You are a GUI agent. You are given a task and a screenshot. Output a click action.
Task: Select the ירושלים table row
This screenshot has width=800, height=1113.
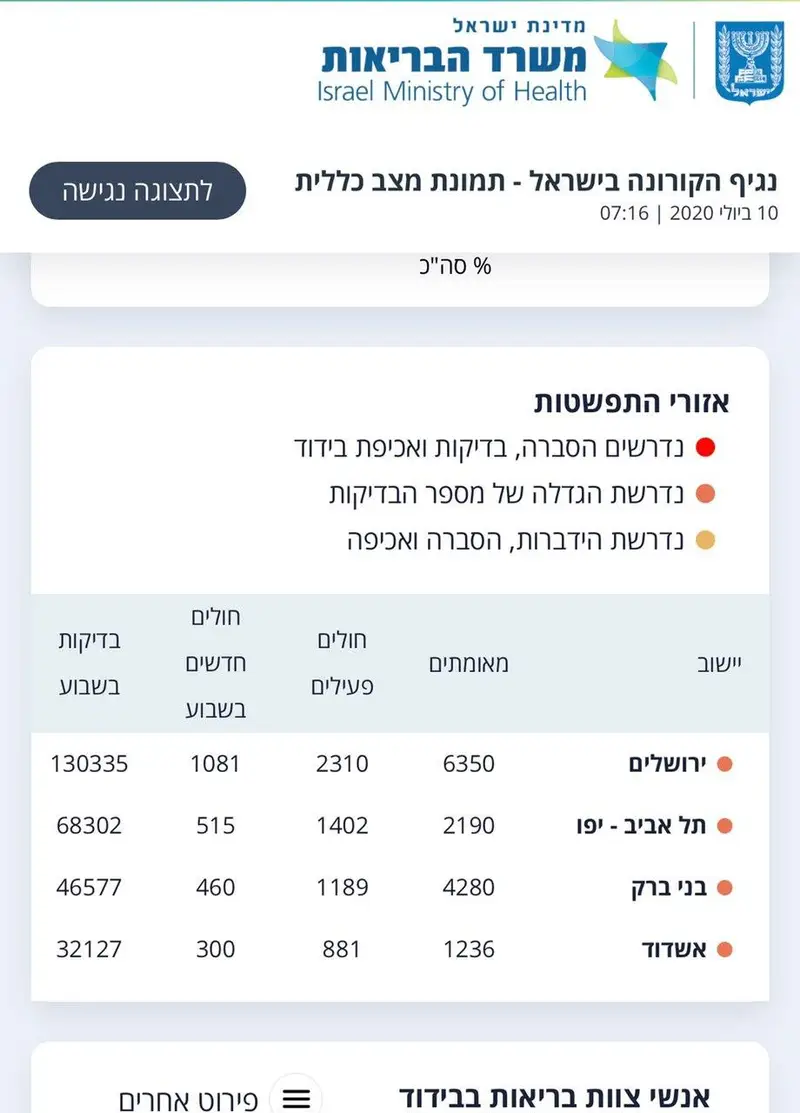click(400, 764)
